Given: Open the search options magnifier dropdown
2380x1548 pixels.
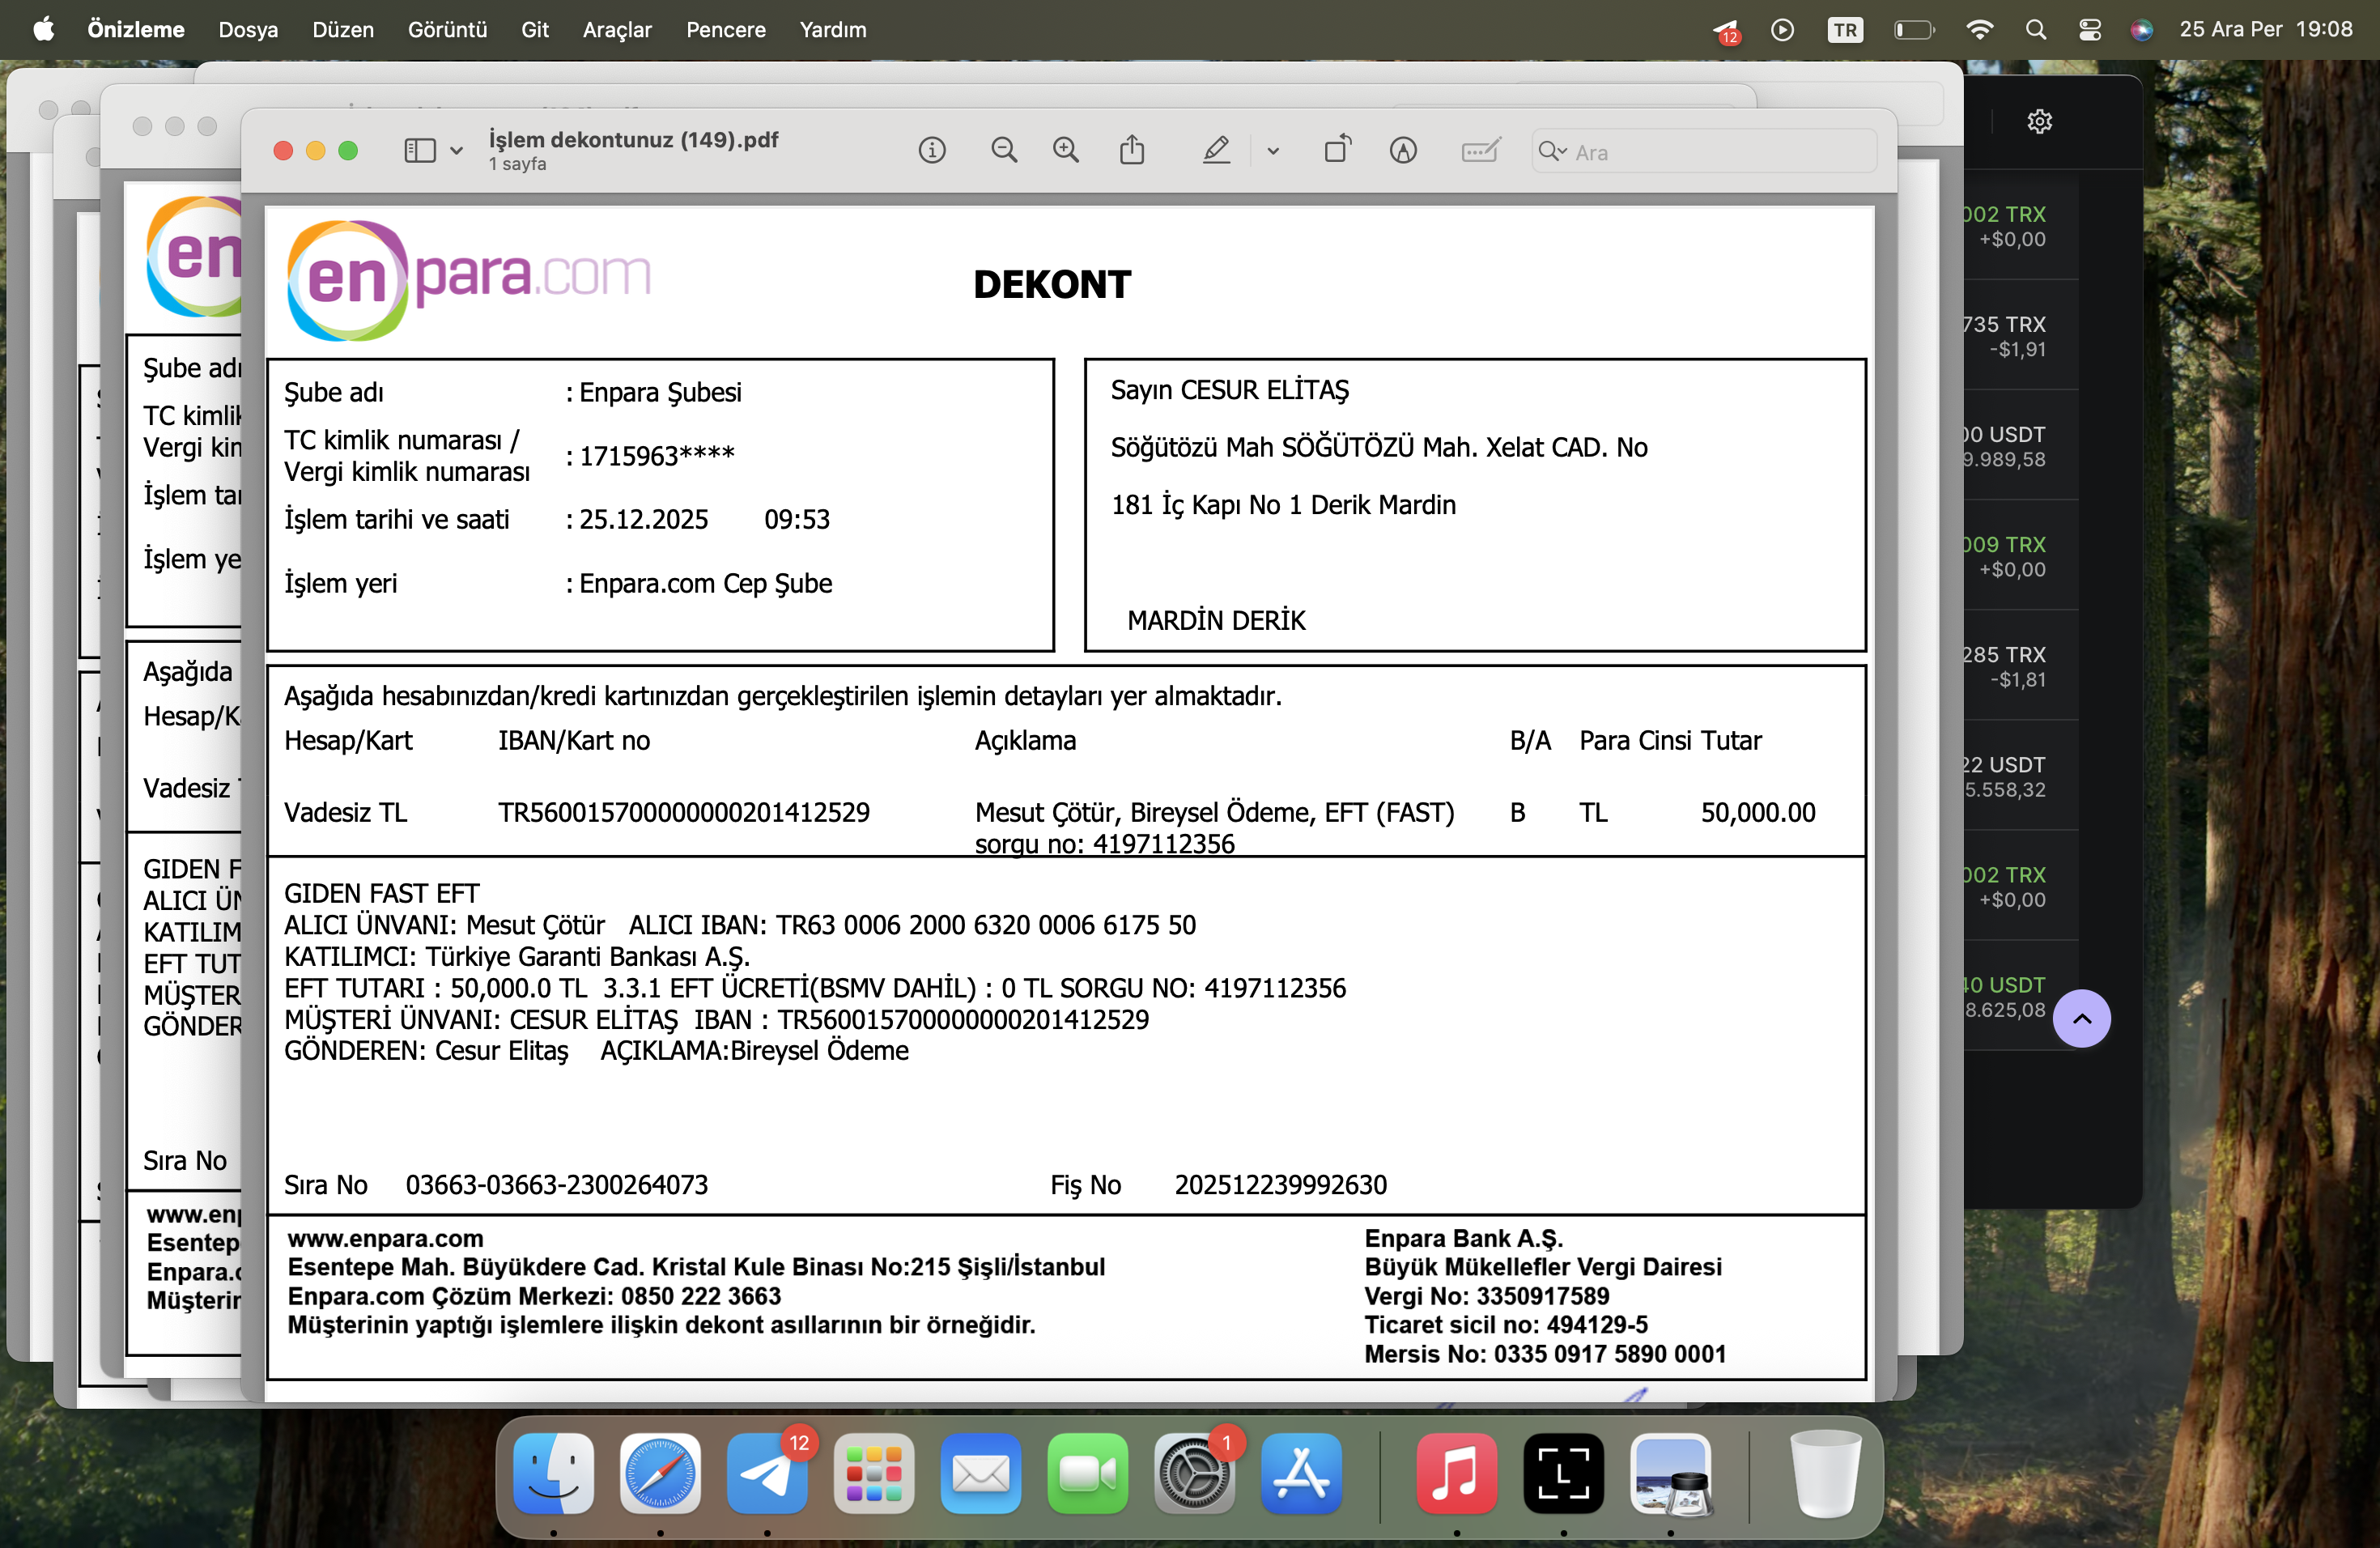Looking at the screenshot, I should click(1553, 151).
